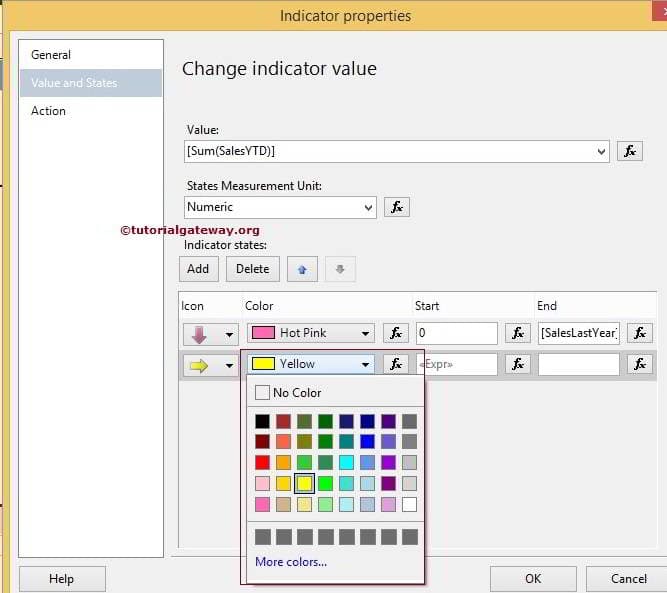
Task: Open the Numeric measurement unit dropdown
Action: [x=368, y=208]
